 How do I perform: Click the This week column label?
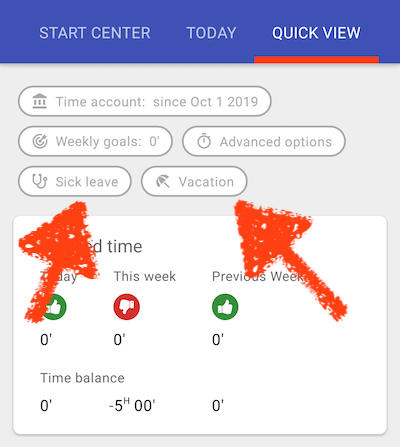point(145,276)
